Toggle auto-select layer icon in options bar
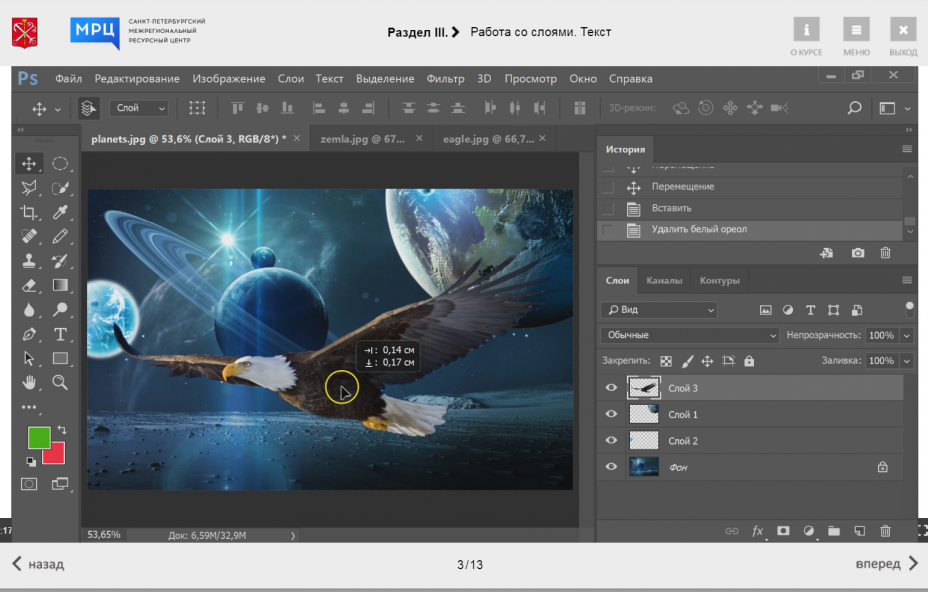 pos(88,108)
